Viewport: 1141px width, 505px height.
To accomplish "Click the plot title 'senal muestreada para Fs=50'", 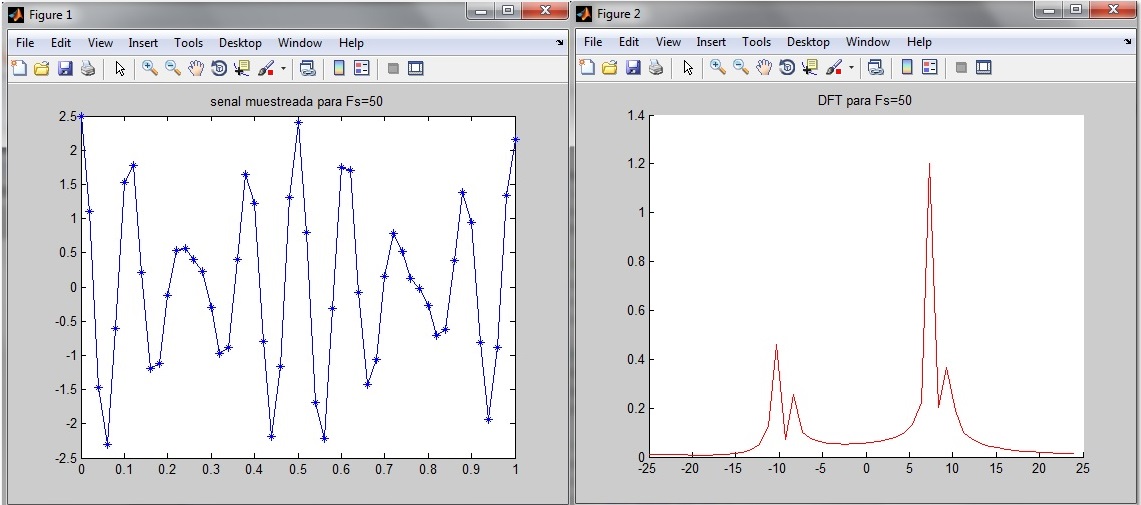I will [298, 101].
